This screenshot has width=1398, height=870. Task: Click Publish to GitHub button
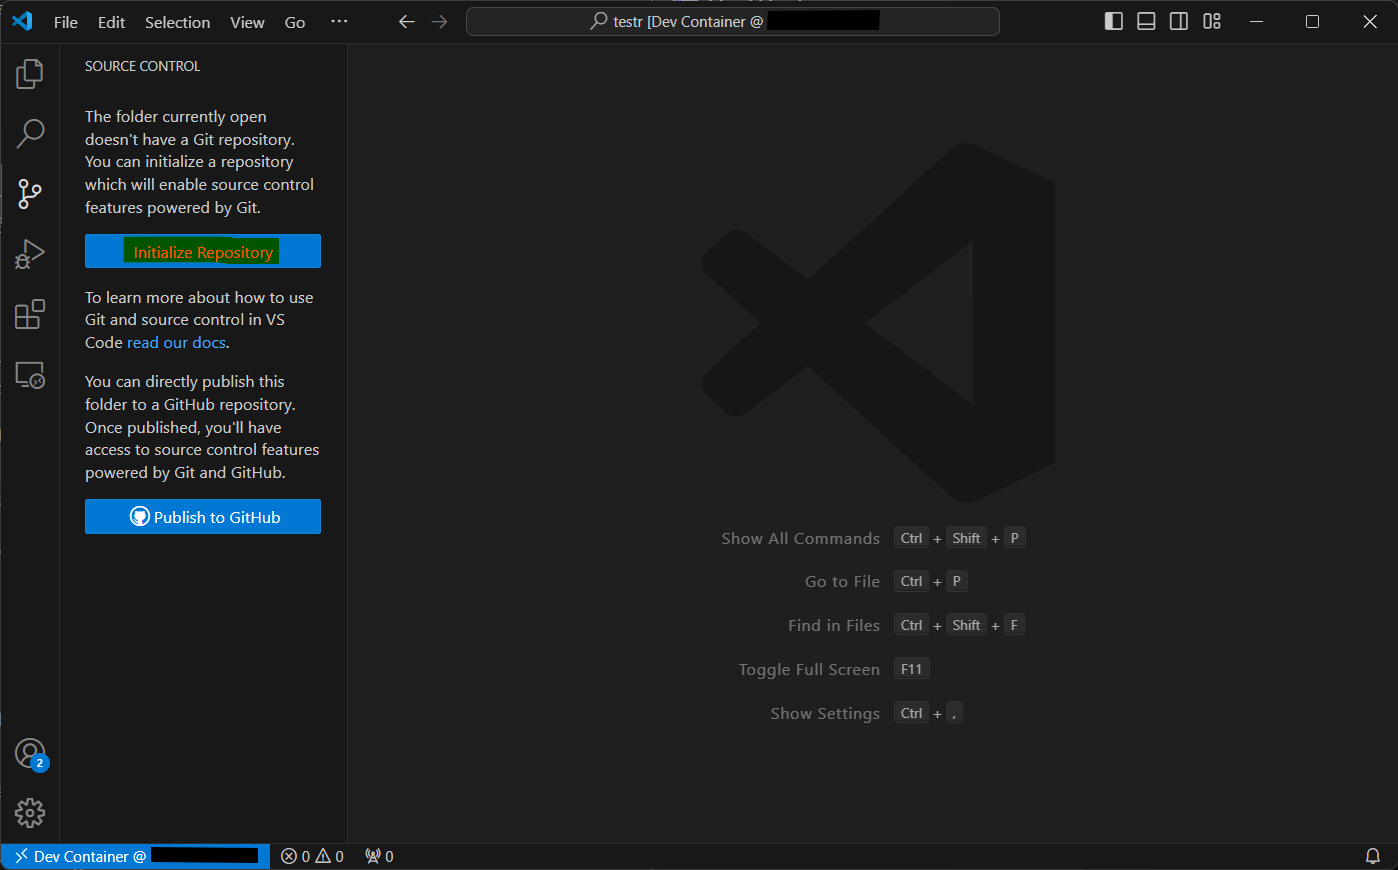click(x=203, y=517)
